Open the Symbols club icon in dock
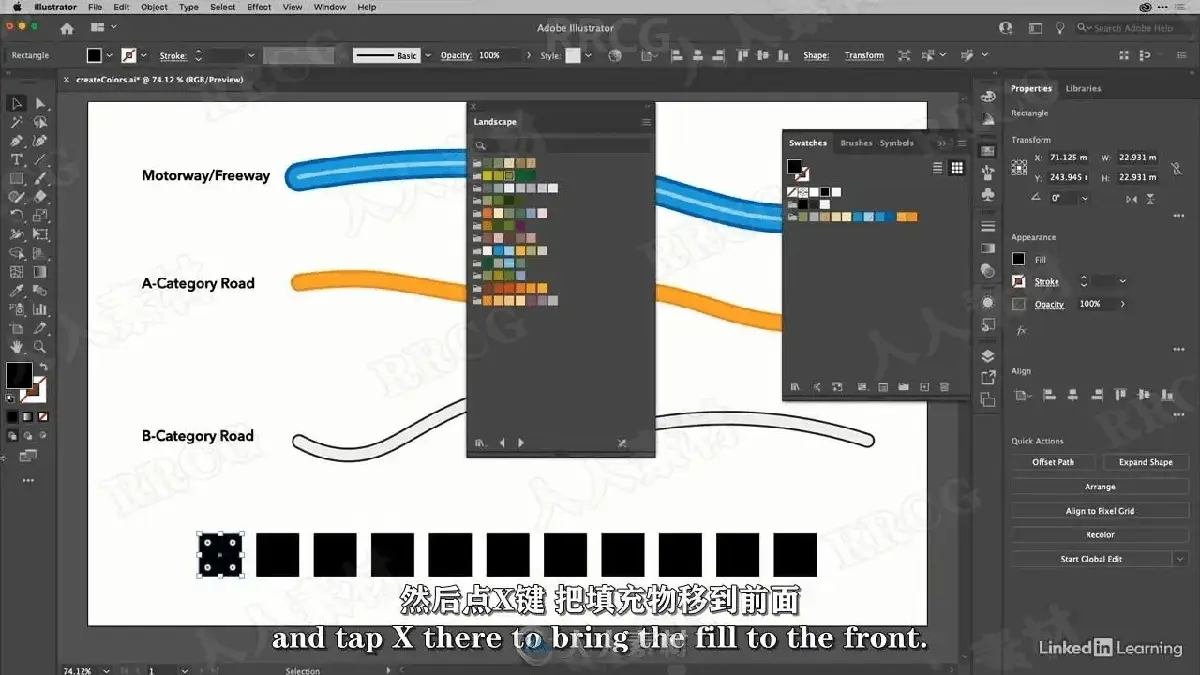 (x=988, y=194)
